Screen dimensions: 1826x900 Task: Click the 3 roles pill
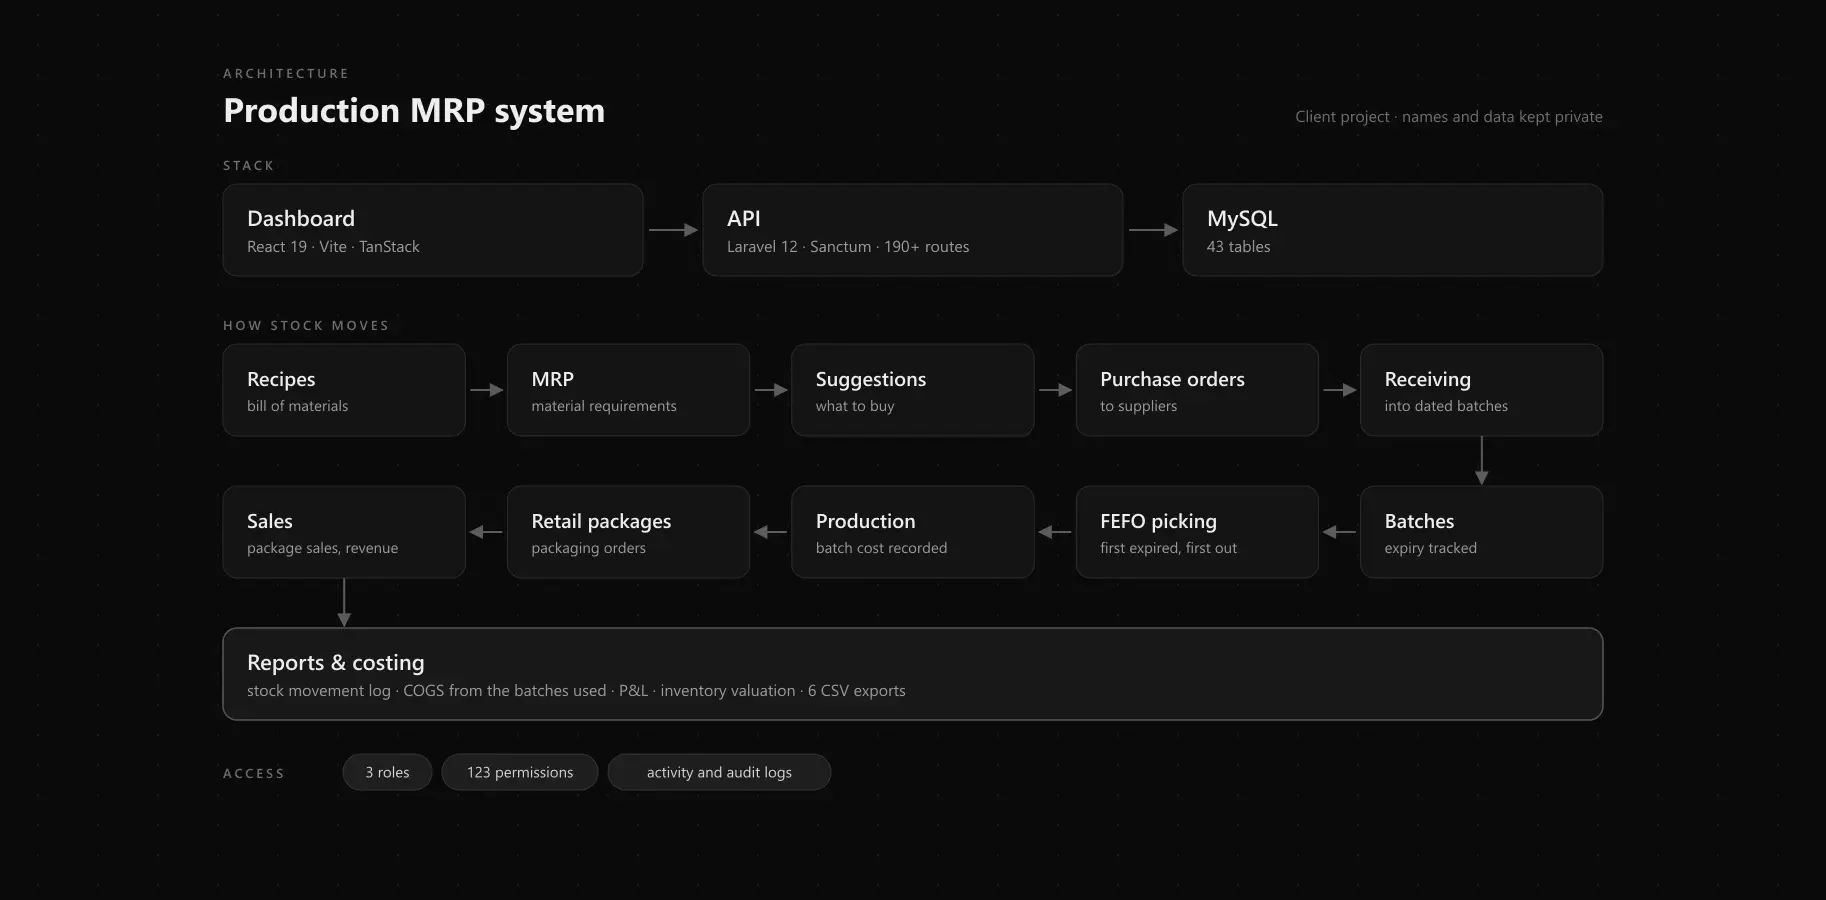[x=387, y=772]
